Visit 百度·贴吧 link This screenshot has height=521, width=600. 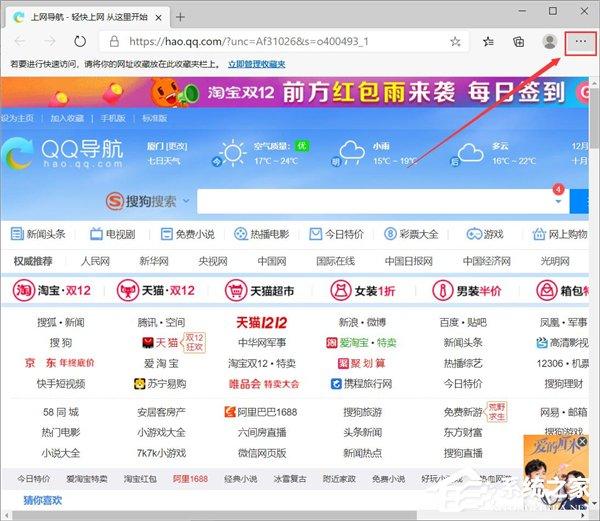pyautogui.click(x=463, y=322)
